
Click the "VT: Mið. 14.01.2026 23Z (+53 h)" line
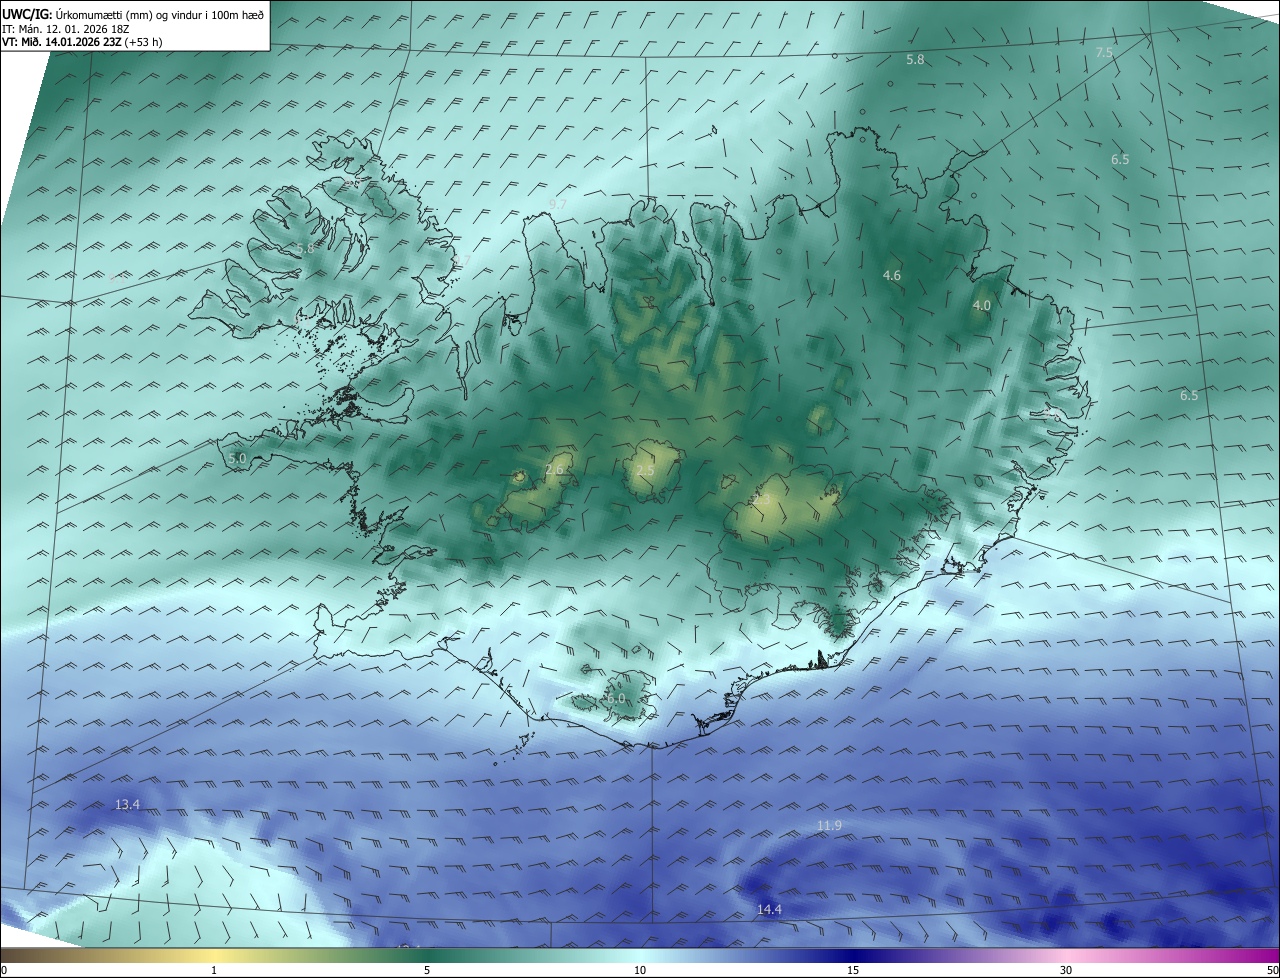(x=82, y=42)
